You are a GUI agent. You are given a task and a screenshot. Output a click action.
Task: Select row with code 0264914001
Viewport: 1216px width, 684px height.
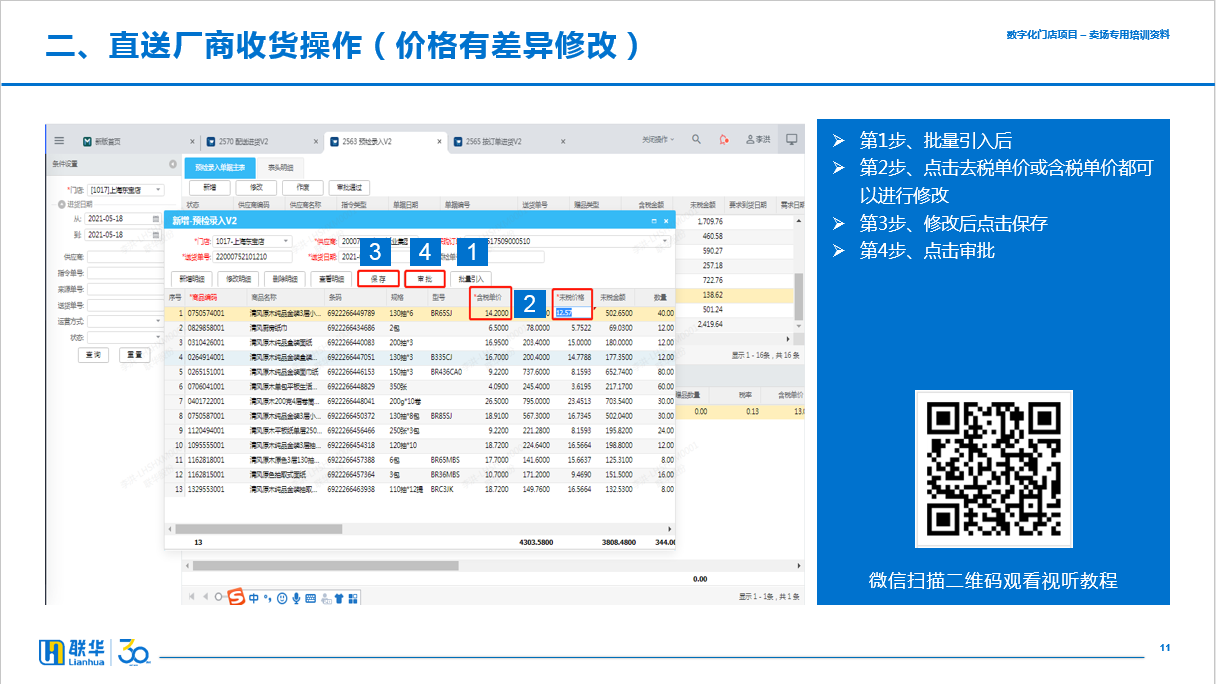[x=420, y=356]
